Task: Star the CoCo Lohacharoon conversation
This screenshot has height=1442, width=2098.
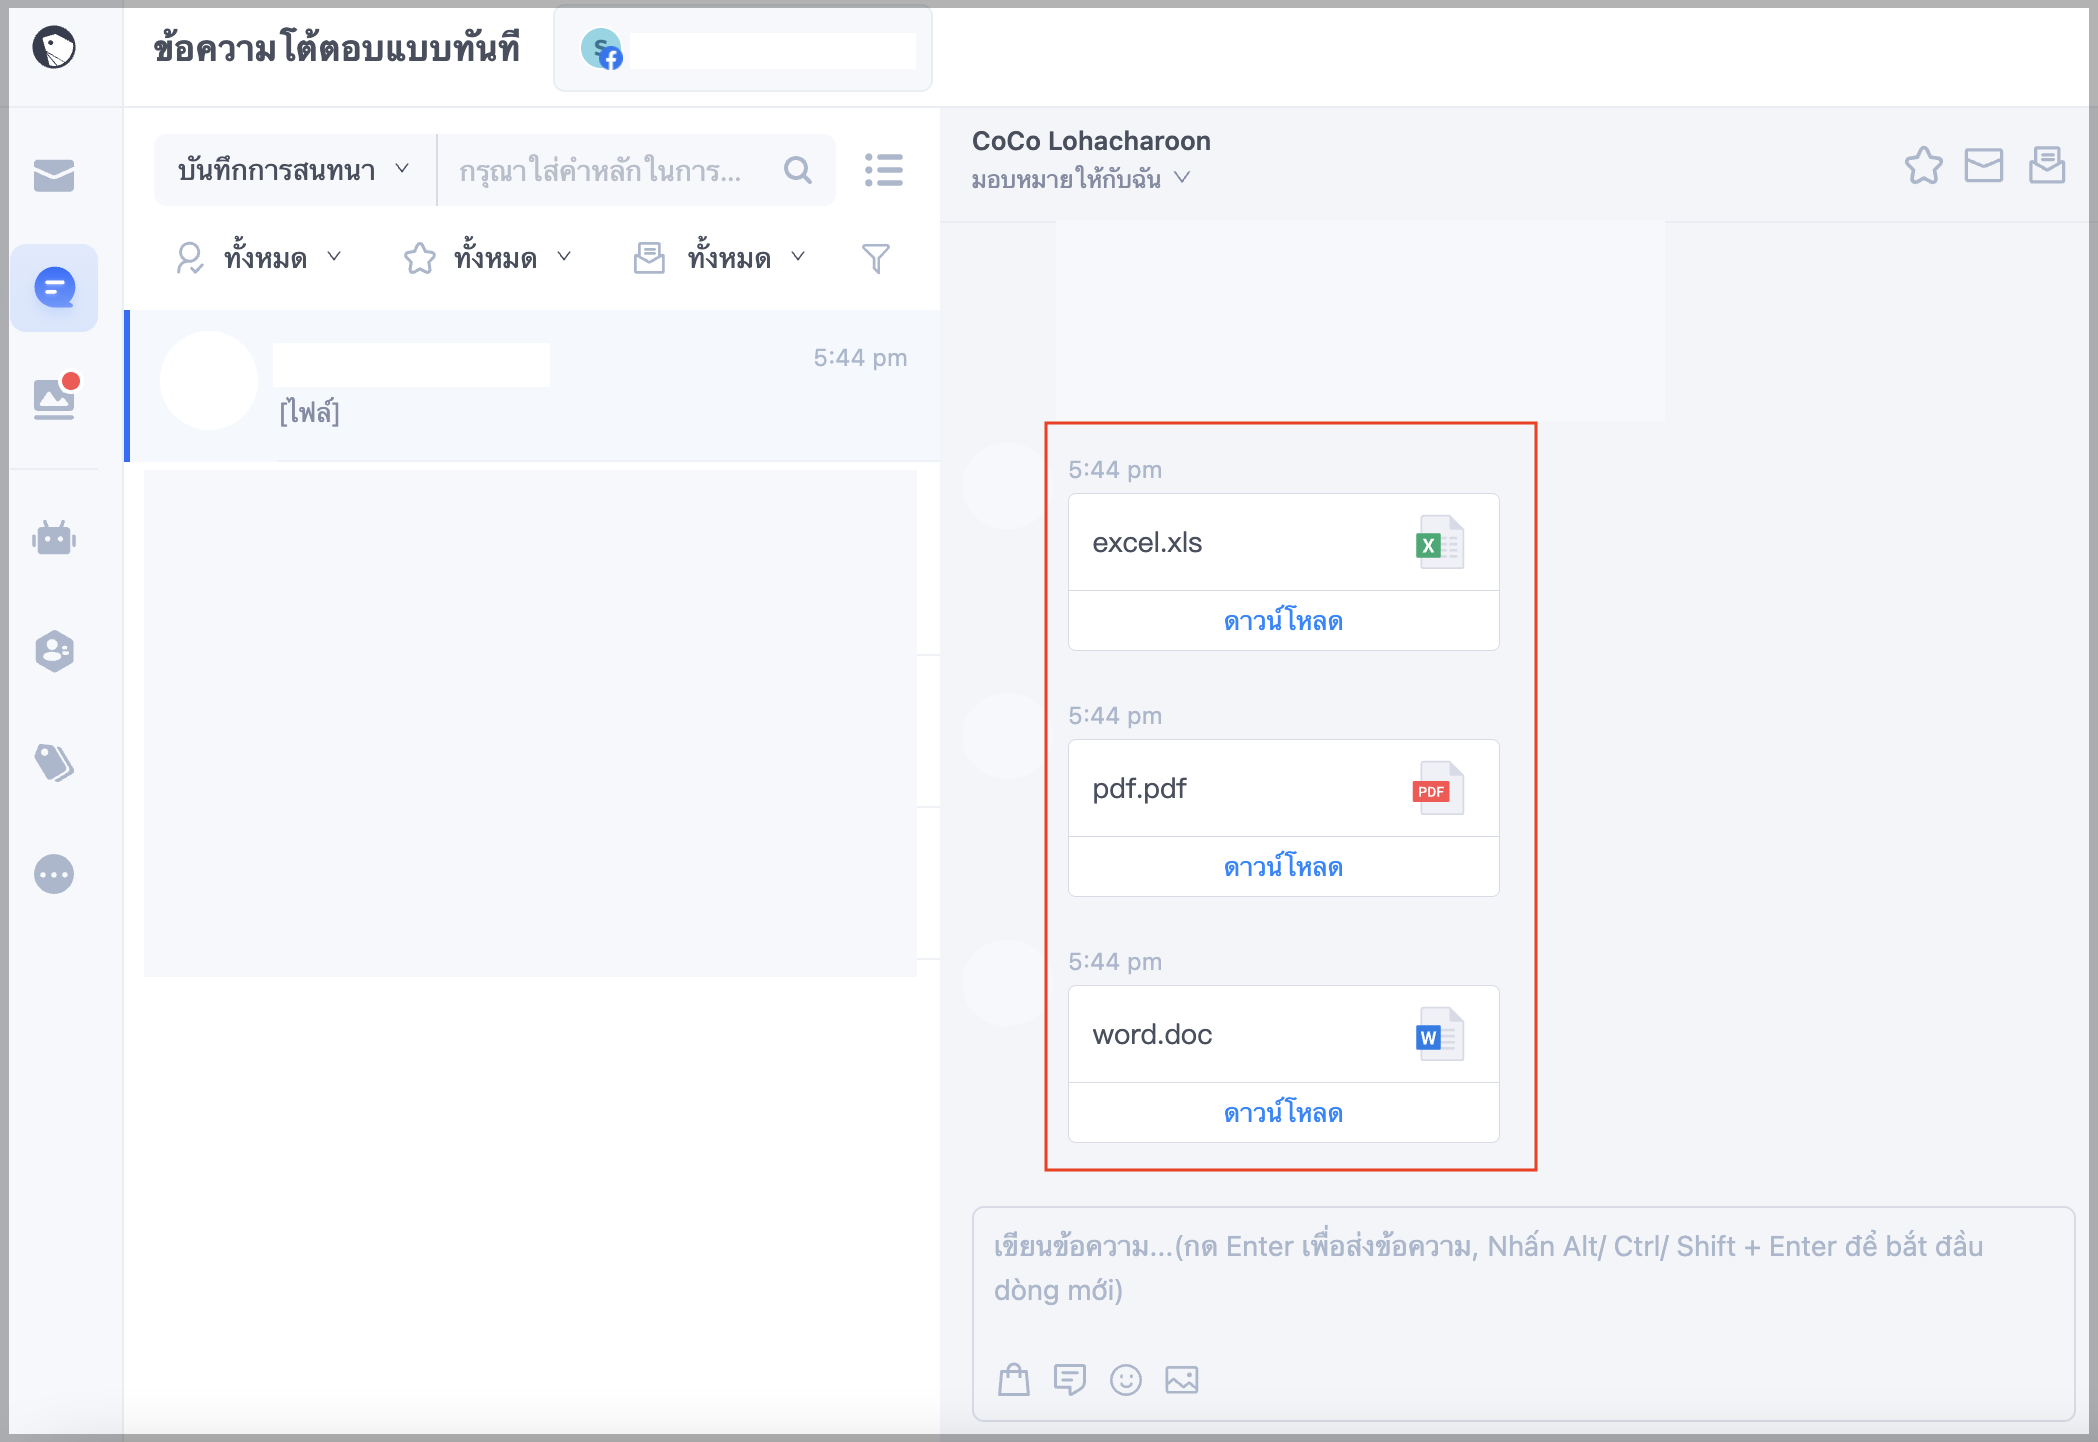Action: [1923, 165]
